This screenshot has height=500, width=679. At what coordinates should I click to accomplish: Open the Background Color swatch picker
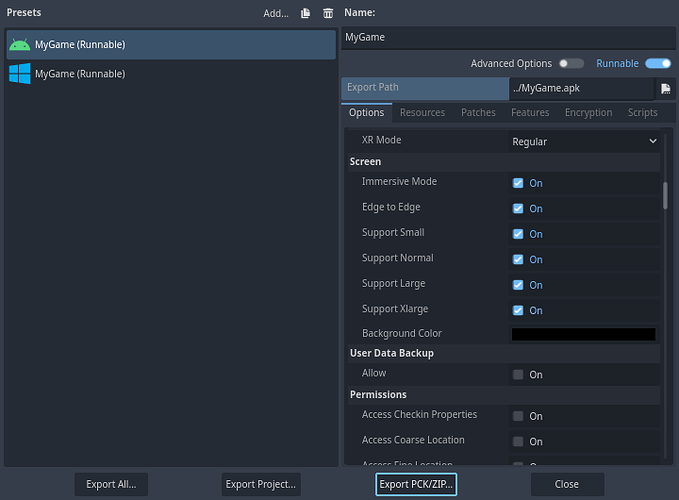(583, 334)
